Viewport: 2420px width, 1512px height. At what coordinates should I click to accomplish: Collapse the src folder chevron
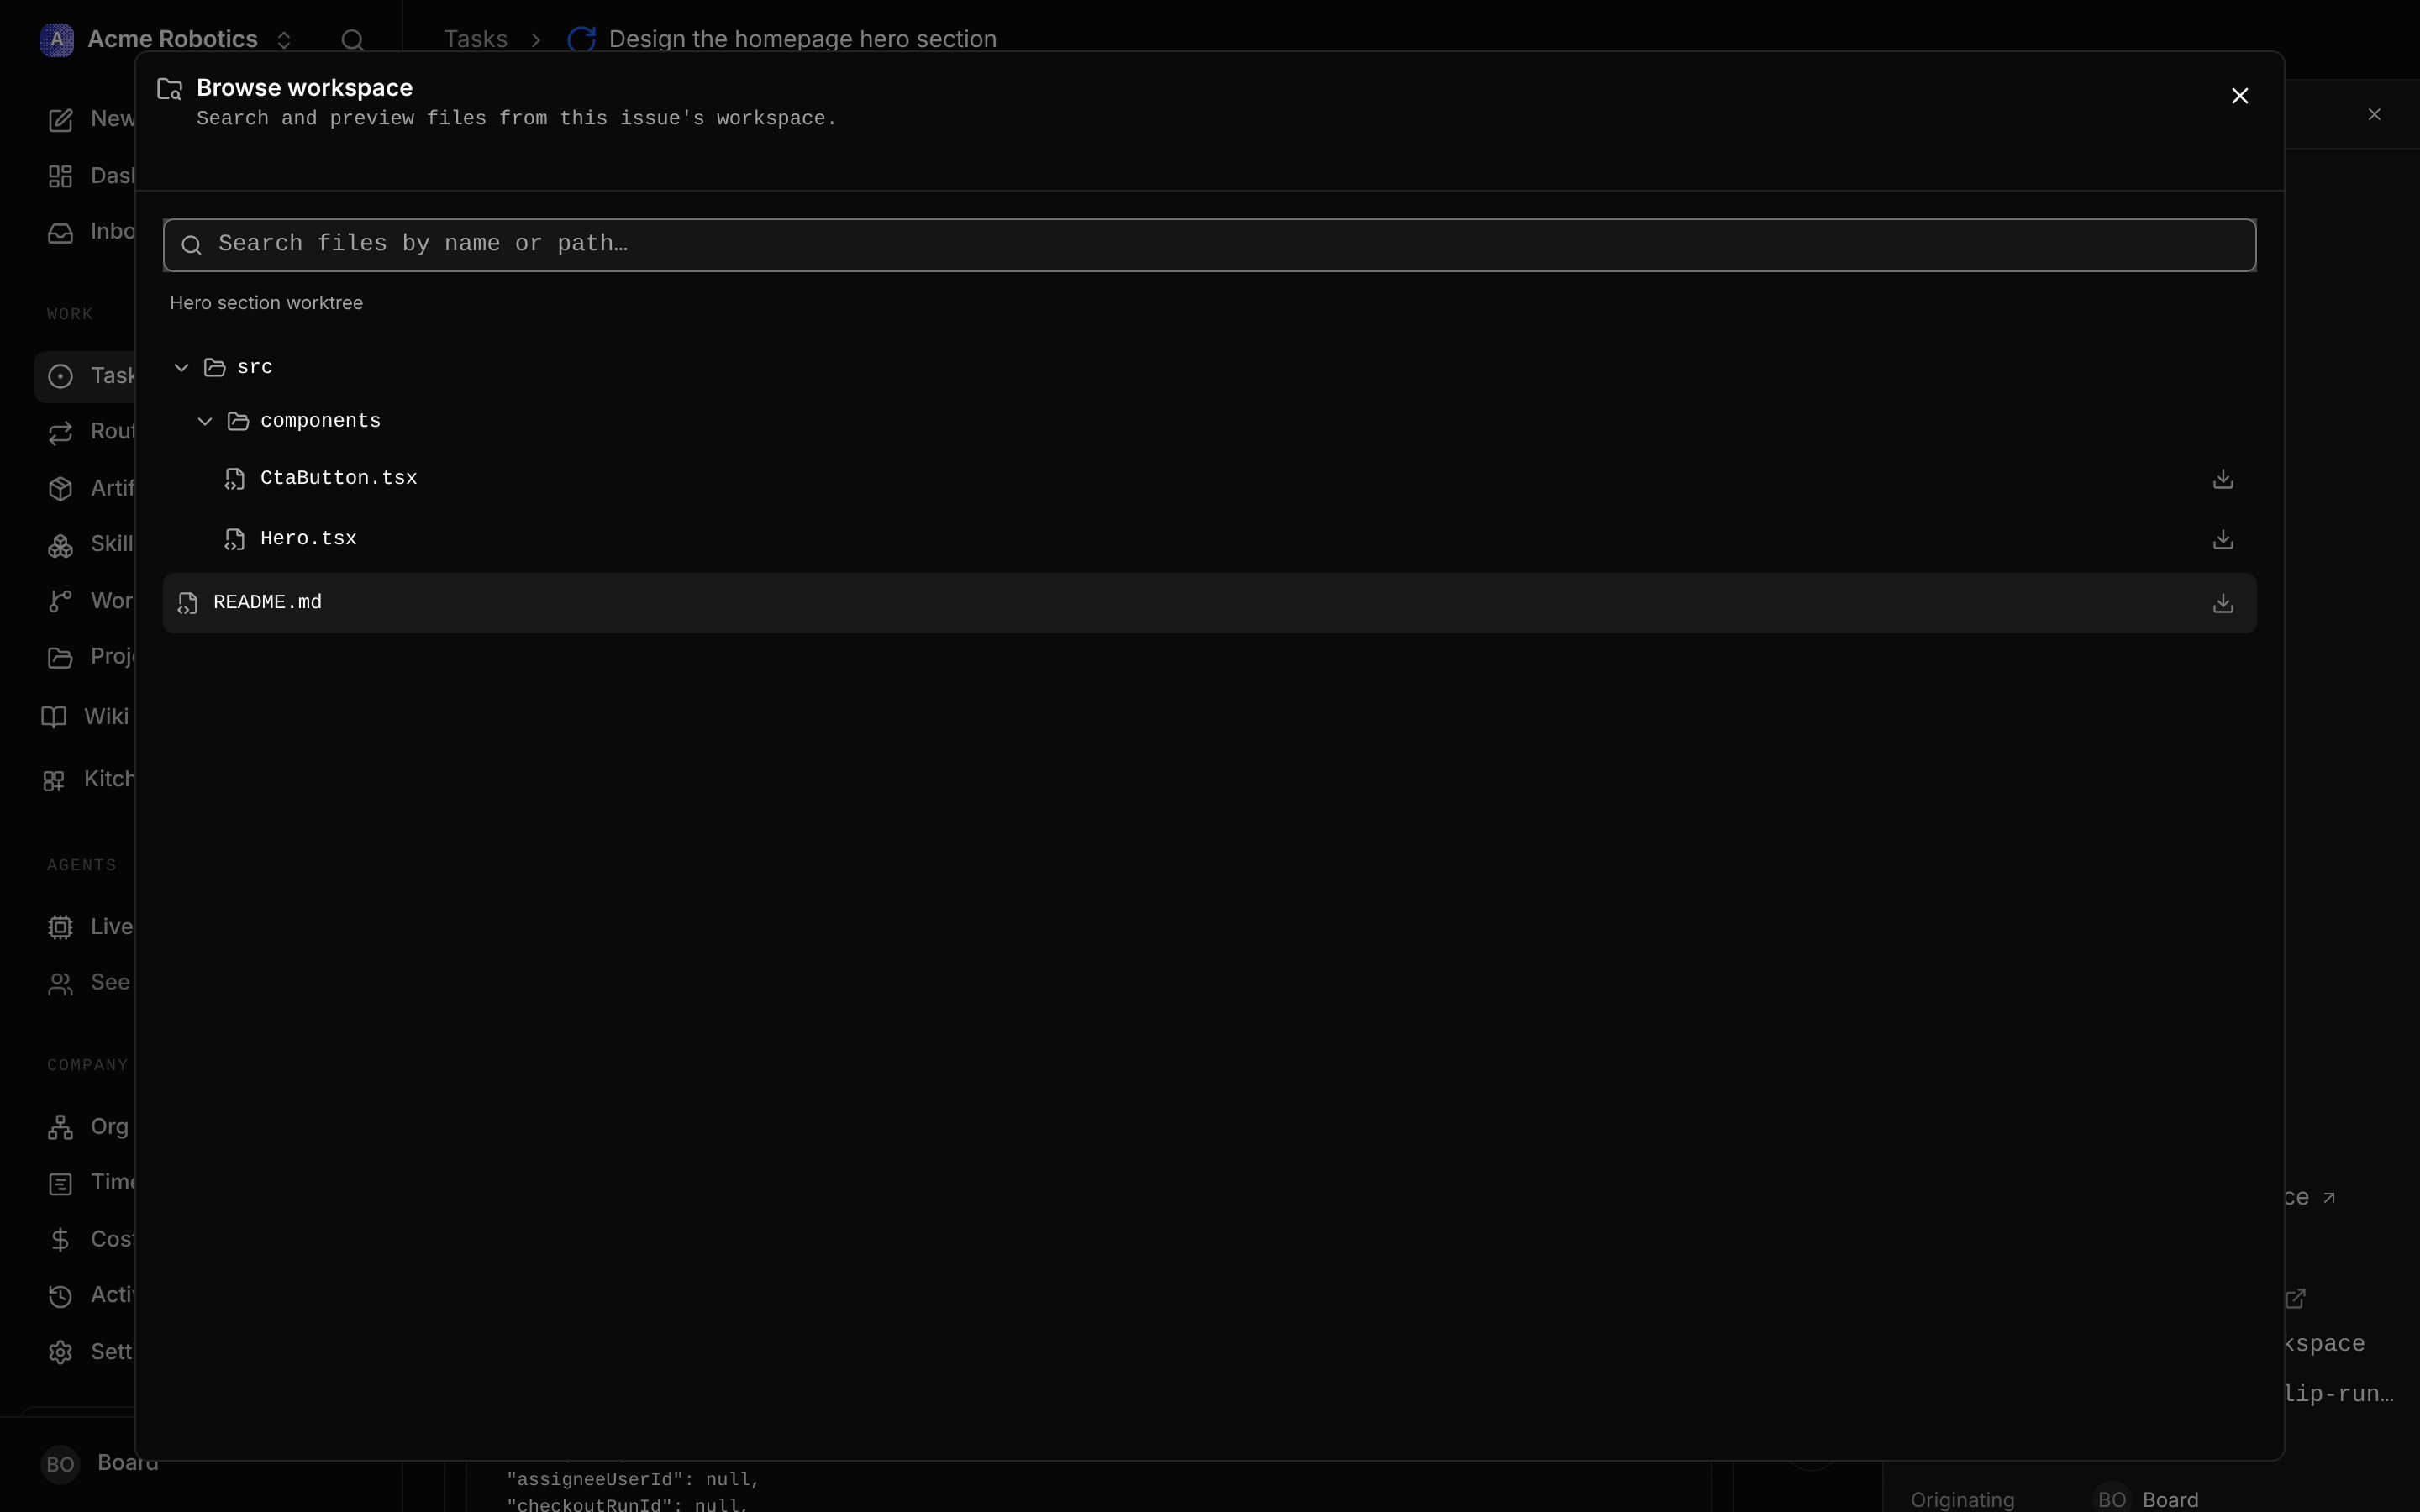tap(181, 367)
